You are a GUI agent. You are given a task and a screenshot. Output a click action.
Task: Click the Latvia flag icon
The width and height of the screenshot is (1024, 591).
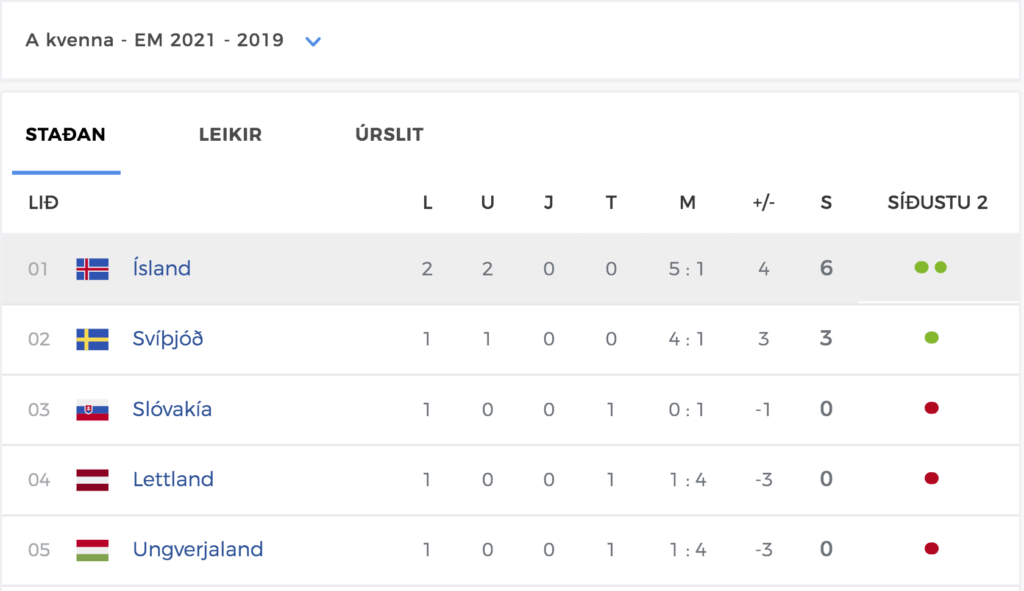pos(92,480)
